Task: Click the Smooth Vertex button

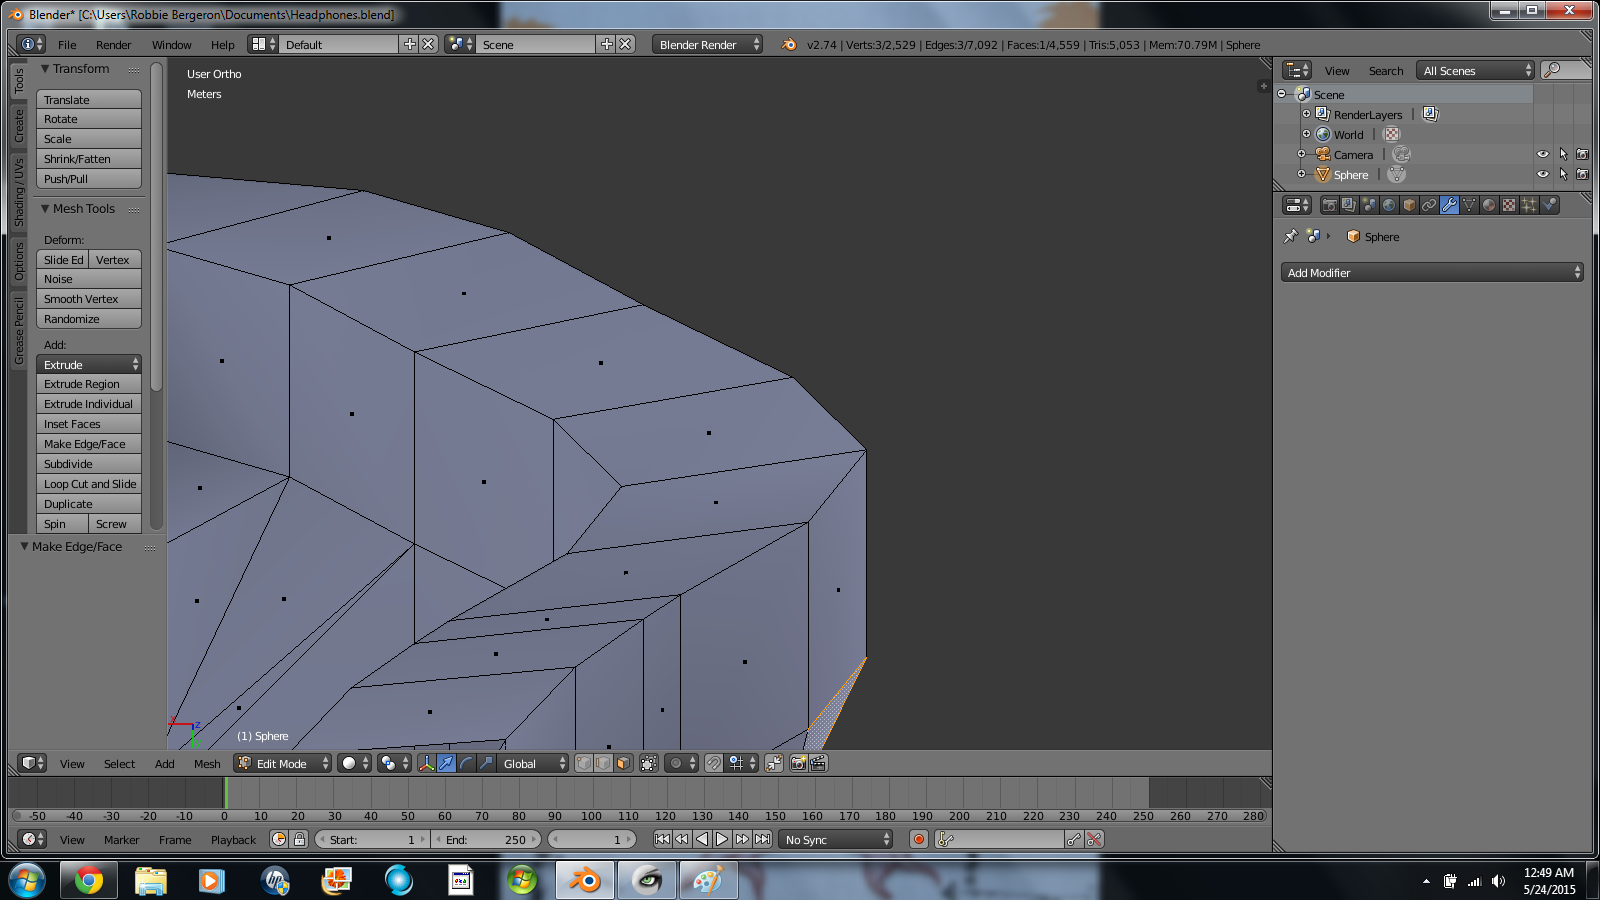Action: [x=89, y=298]
